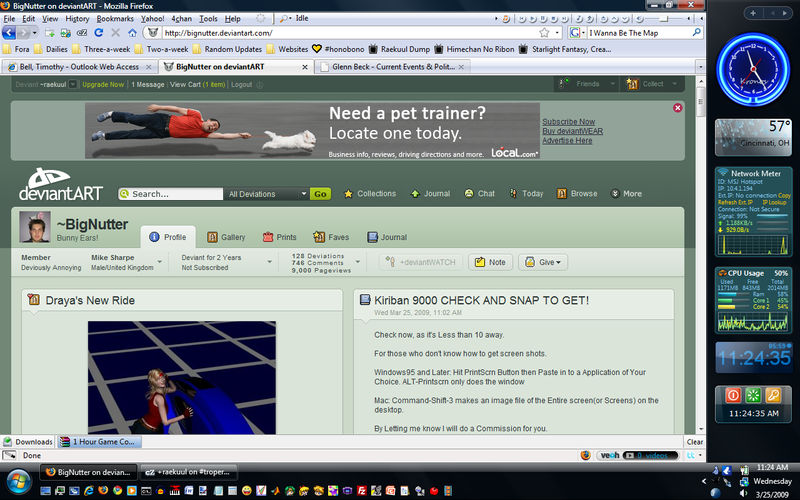Reload the page with Firefox refresh icon
Viewport: 800px width, 500px height.
tap(99, 33)
